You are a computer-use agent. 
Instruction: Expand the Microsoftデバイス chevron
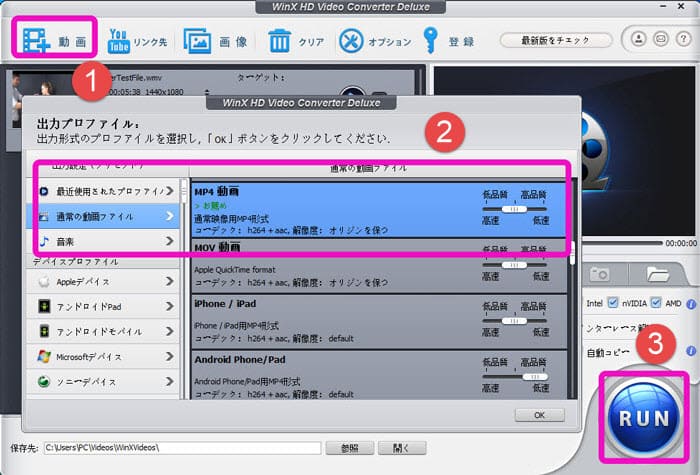170,356
